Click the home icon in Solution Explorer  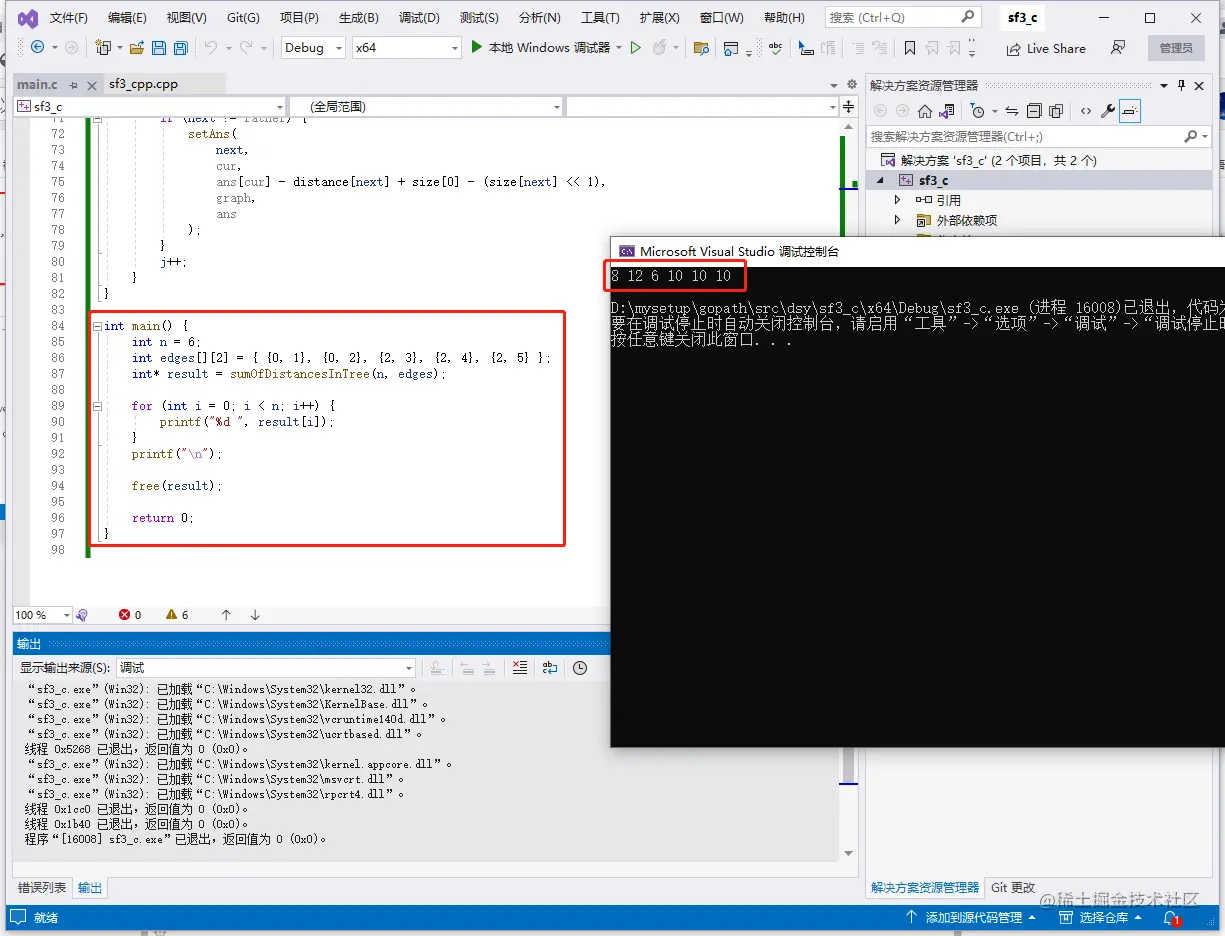click(x=925, y=111)
